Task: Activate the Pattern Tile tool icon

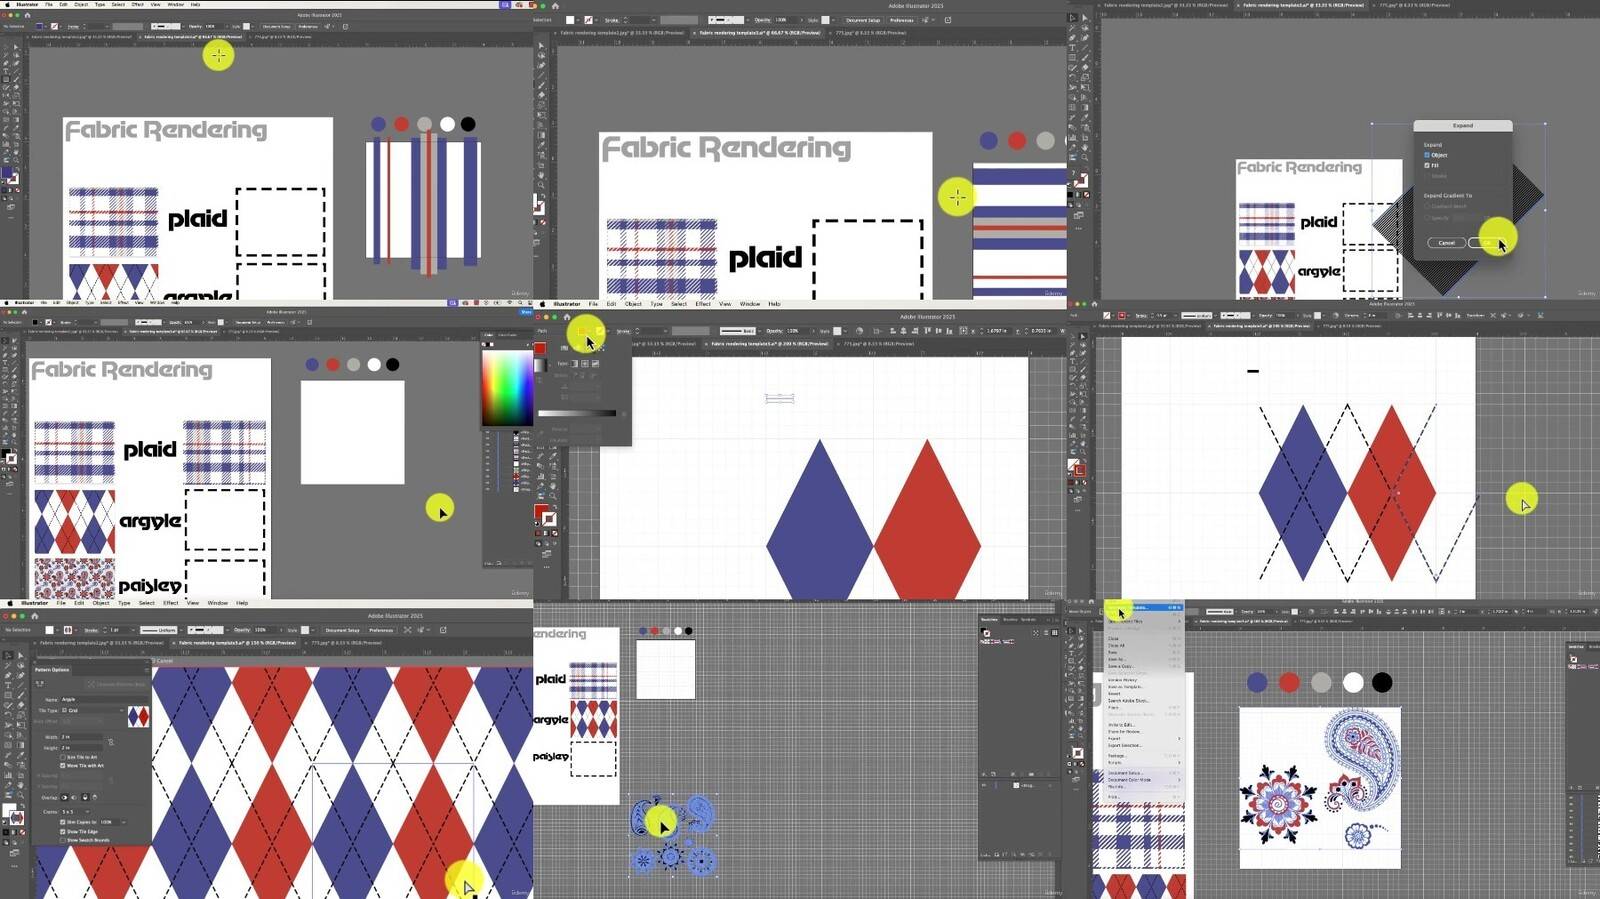Action: [x=40, y=683]
